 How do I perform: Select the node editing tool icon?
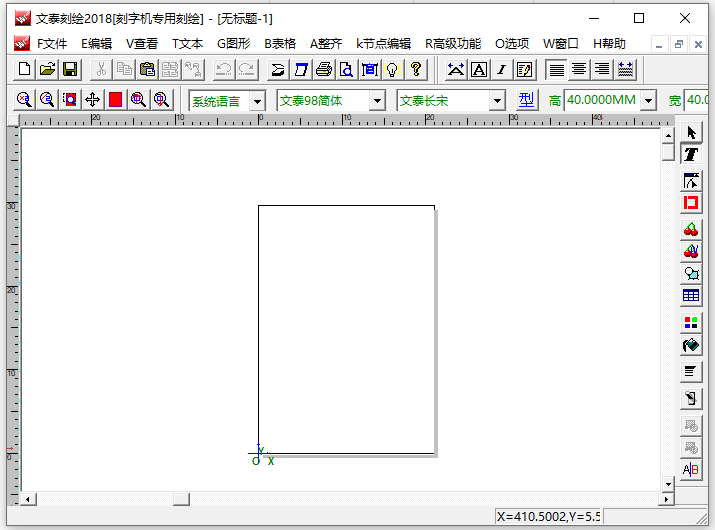click(691, 181)
